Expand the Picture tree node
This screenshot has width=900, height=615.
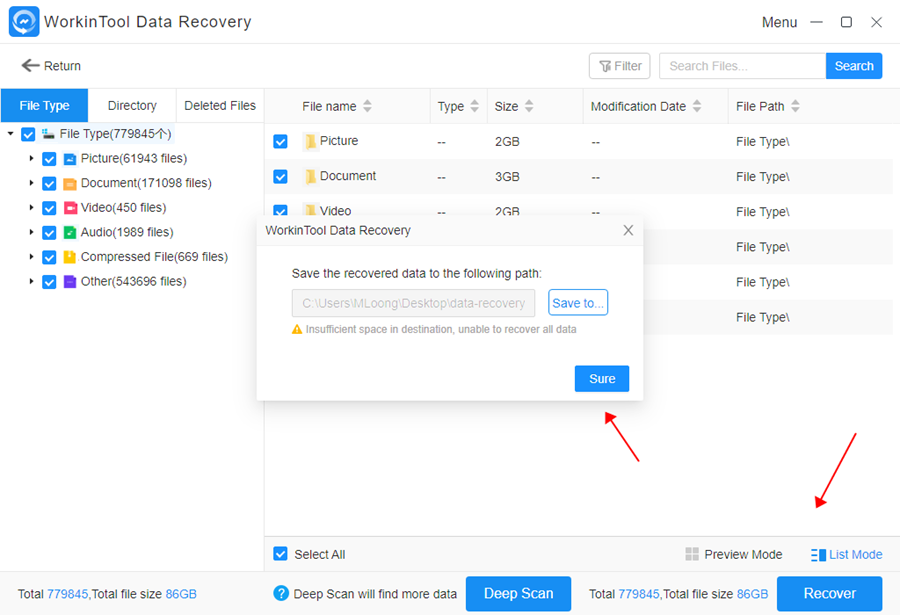32,158
